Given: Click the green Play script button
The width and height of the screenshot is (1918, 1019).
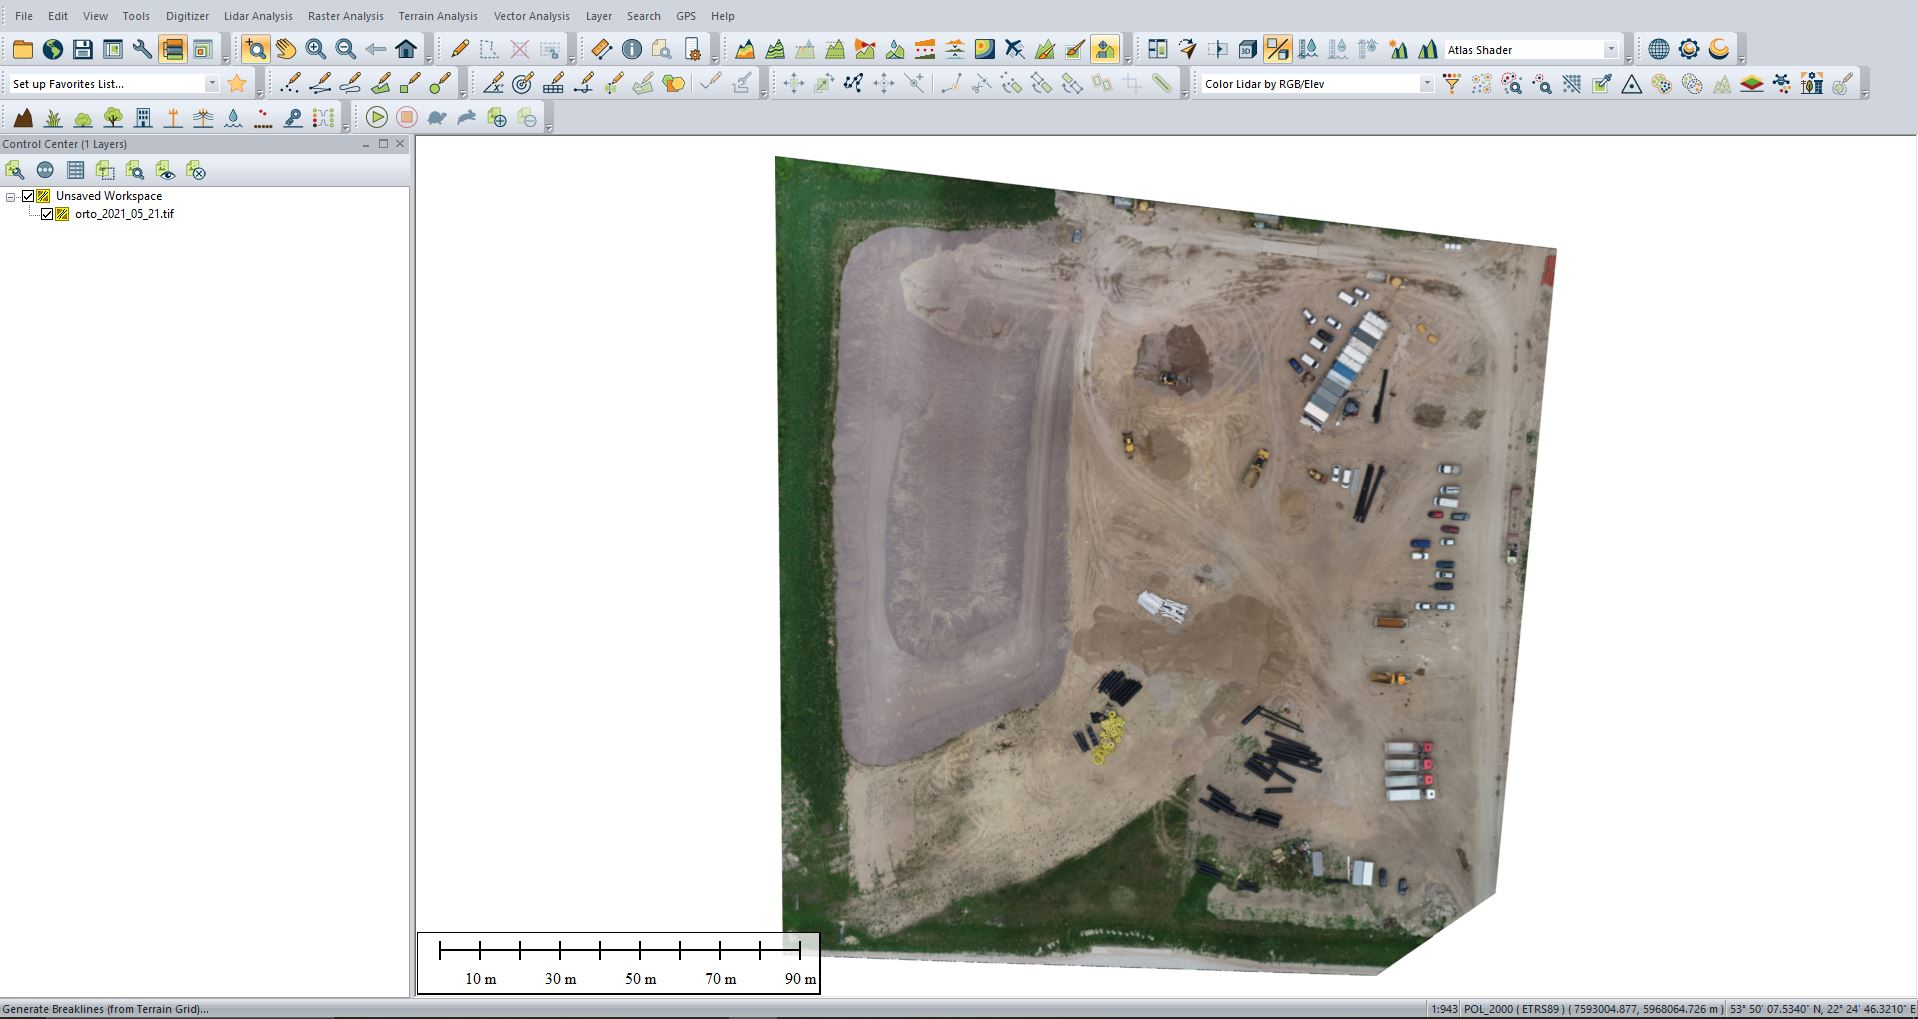Looking at the screenshot, I should click(x=377, y=118).
